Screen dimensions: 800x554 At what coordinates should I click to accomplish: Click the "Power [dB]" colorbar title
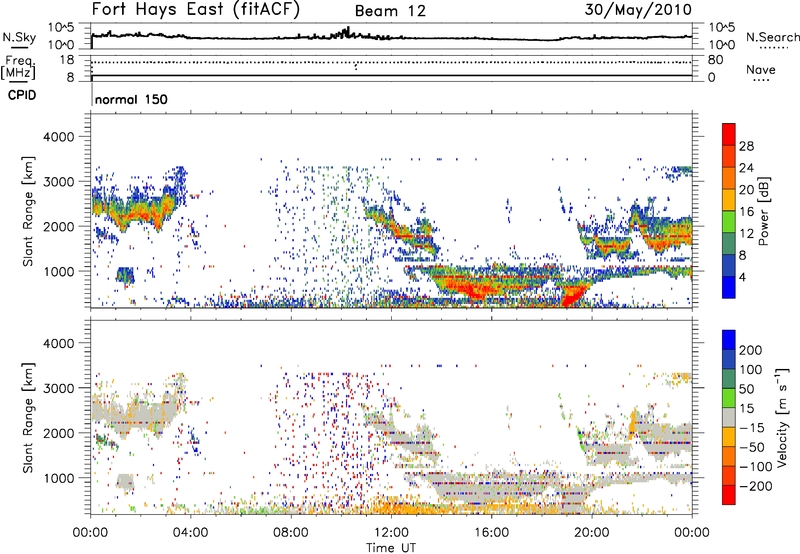click(x=763, y=211)
